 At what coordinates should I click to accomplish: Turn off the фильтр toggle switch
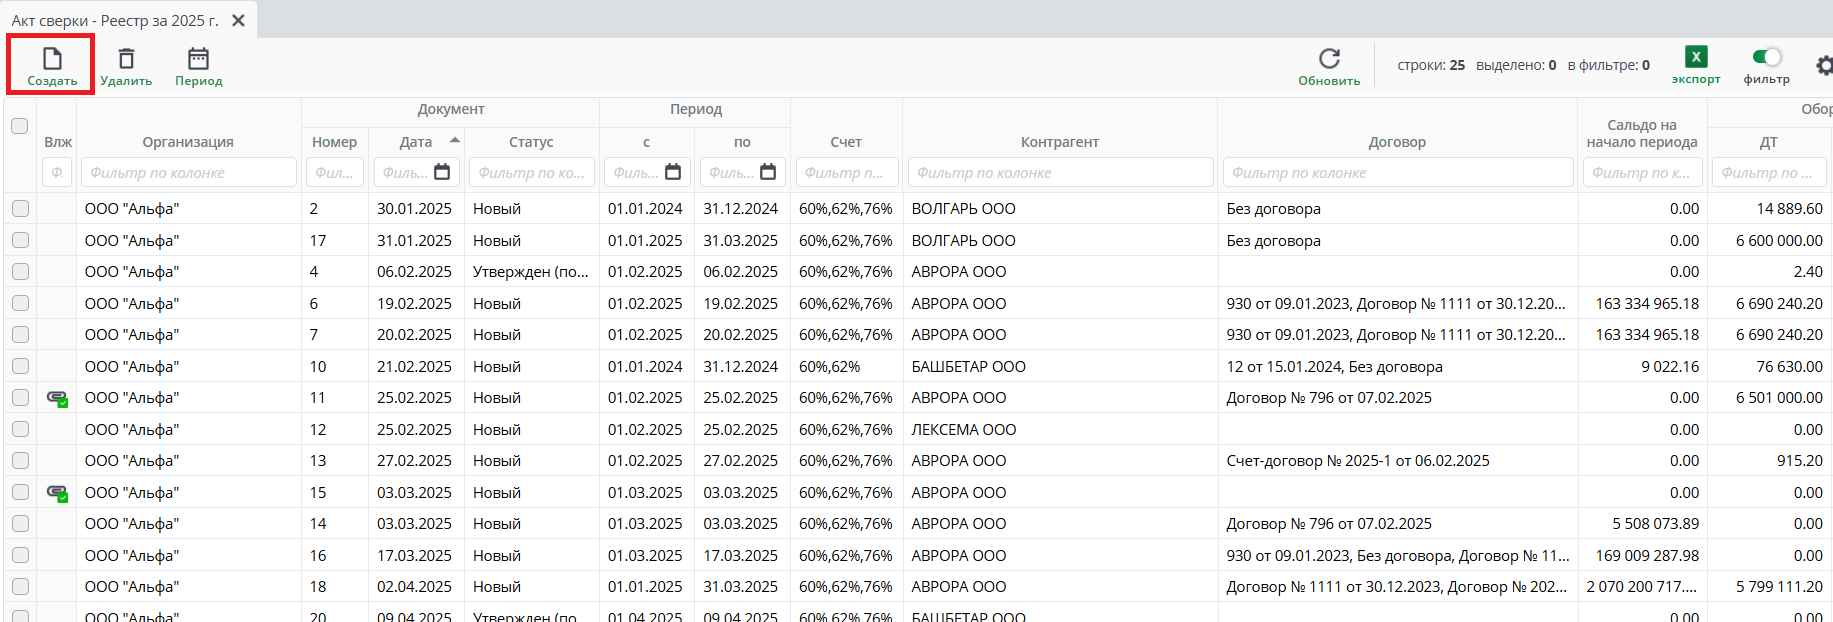pyautogui.click(x=1767, y=57)
